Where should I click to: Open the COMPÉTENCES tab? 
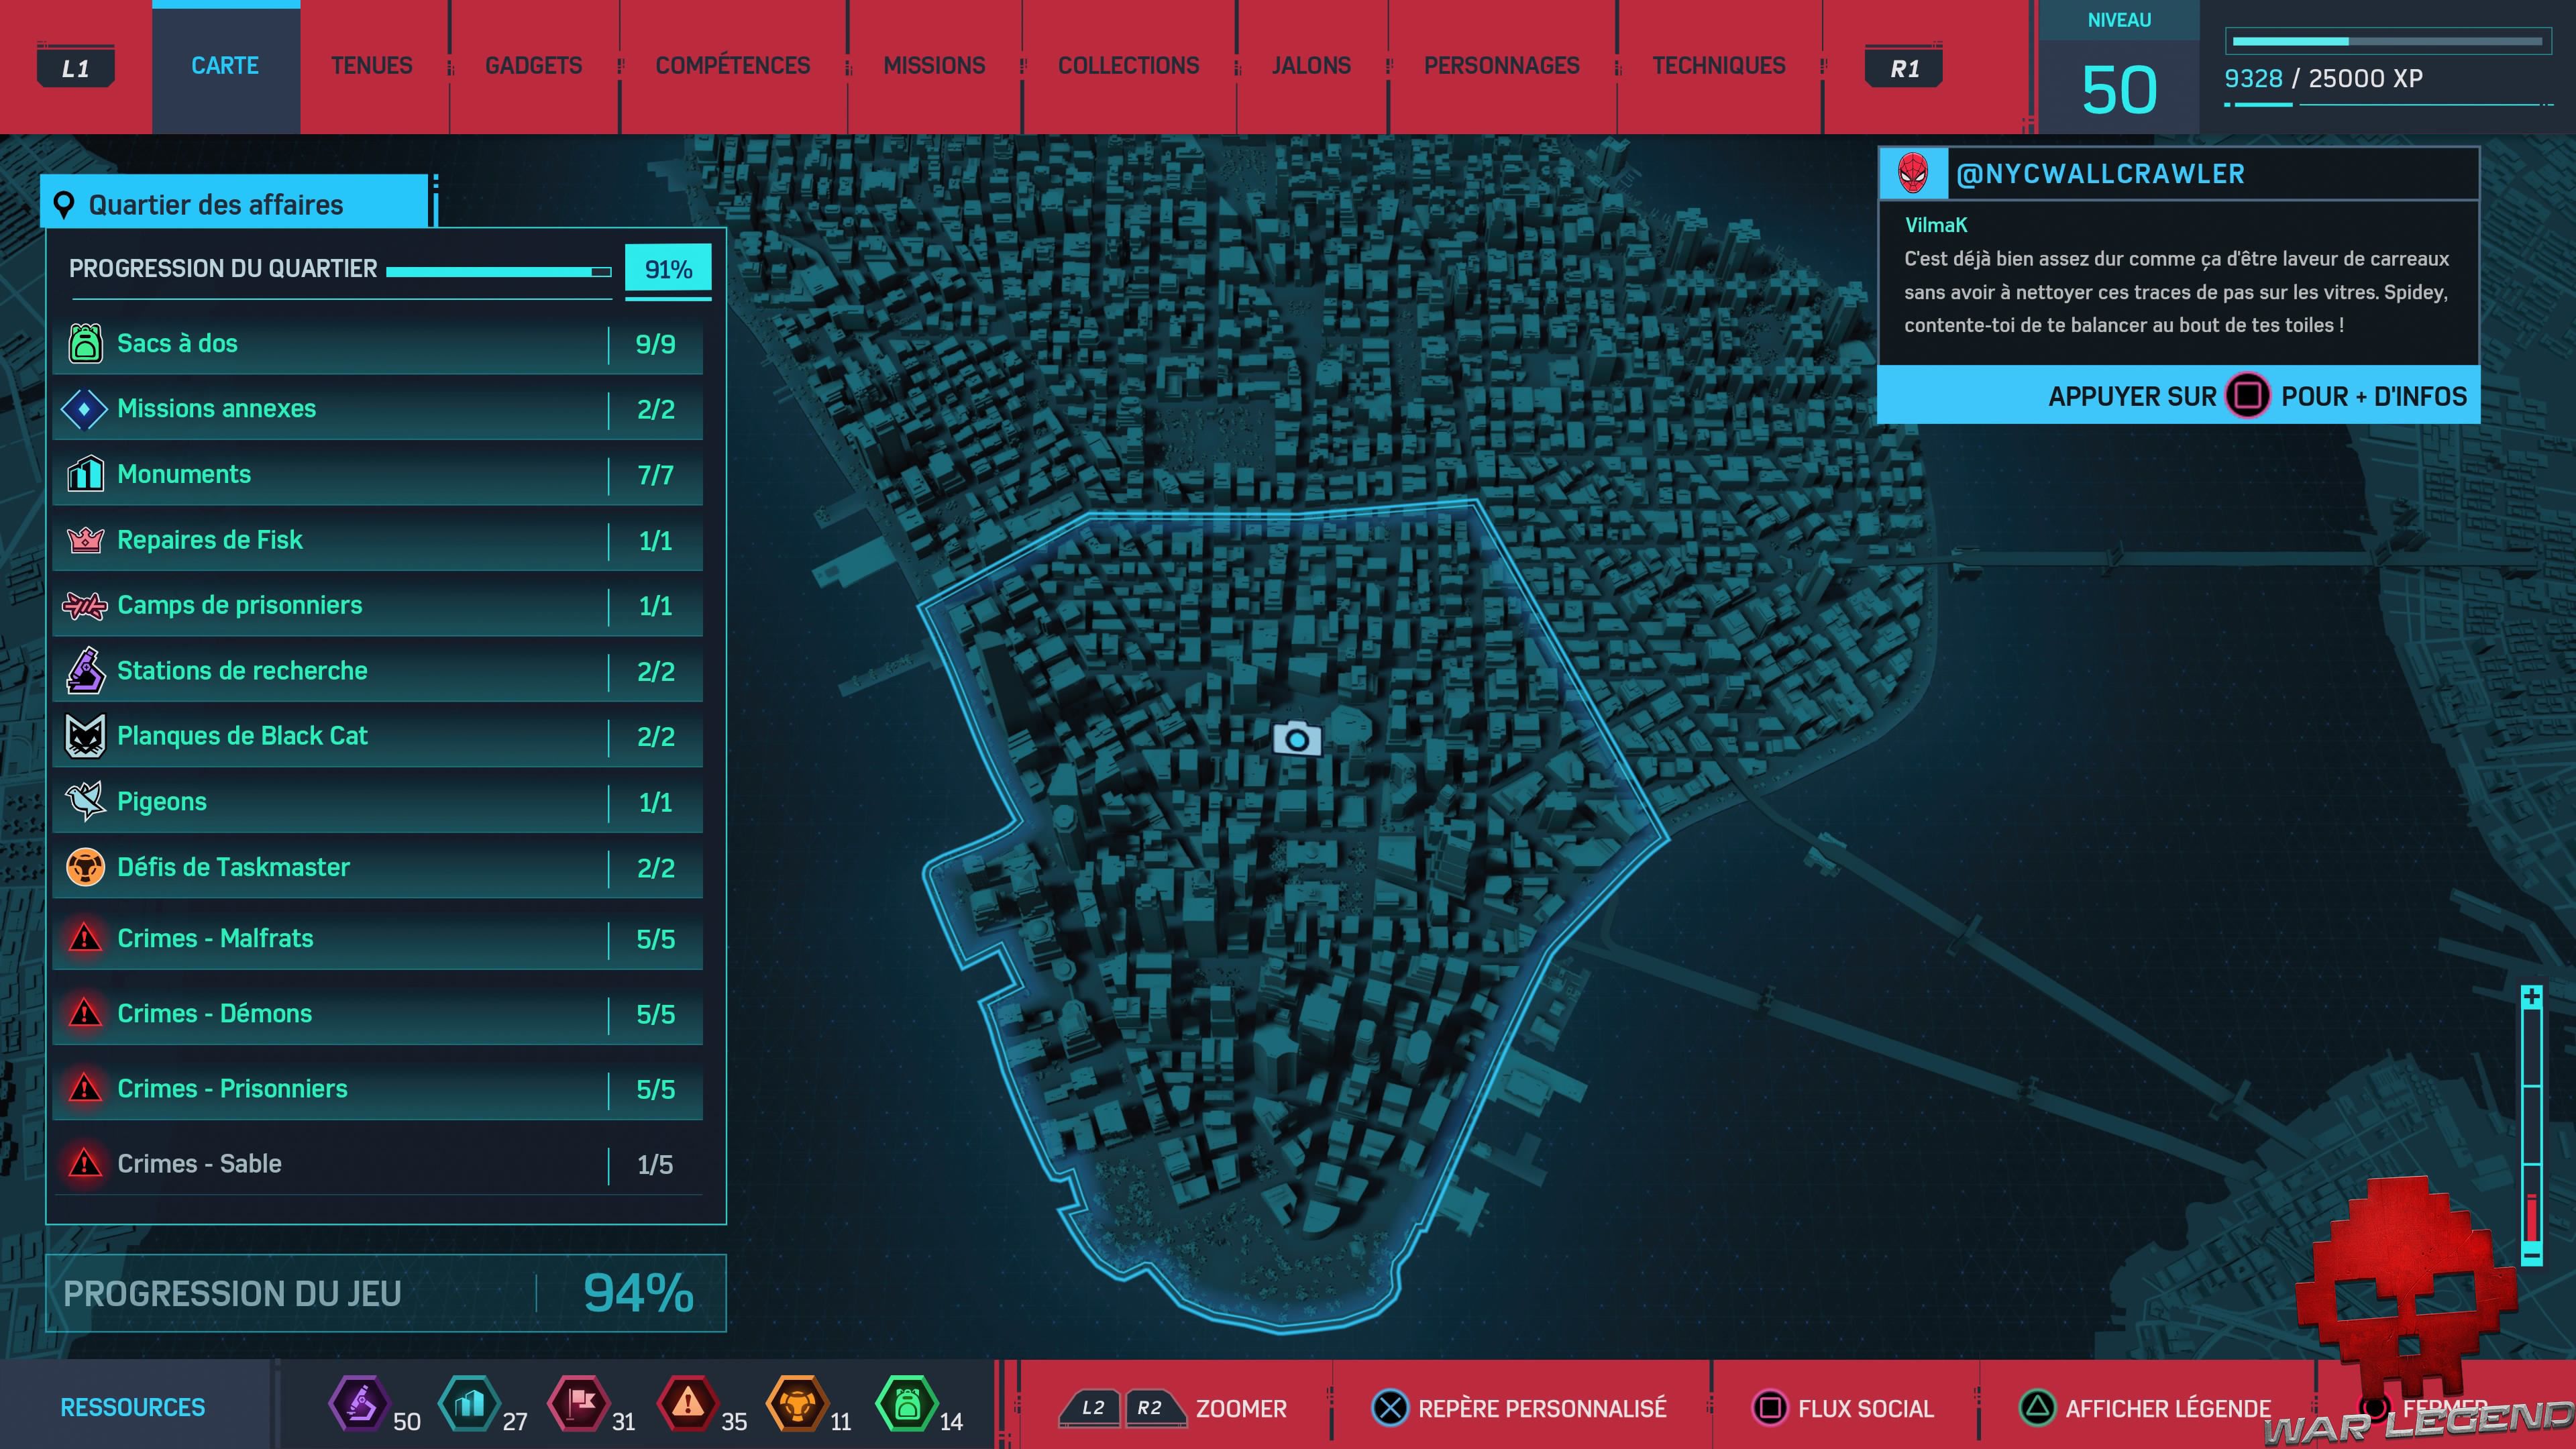click(x=733, y=66)
